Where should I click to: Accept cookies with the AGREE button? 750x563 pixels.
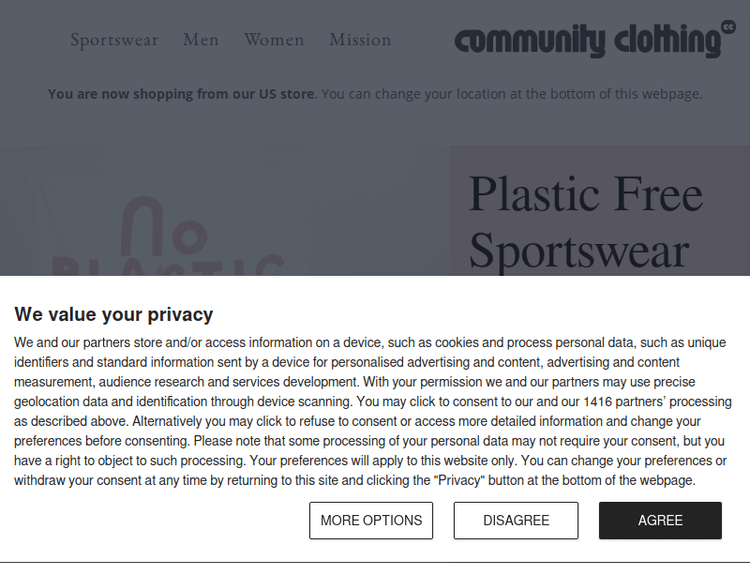click(x=660, y=520)
